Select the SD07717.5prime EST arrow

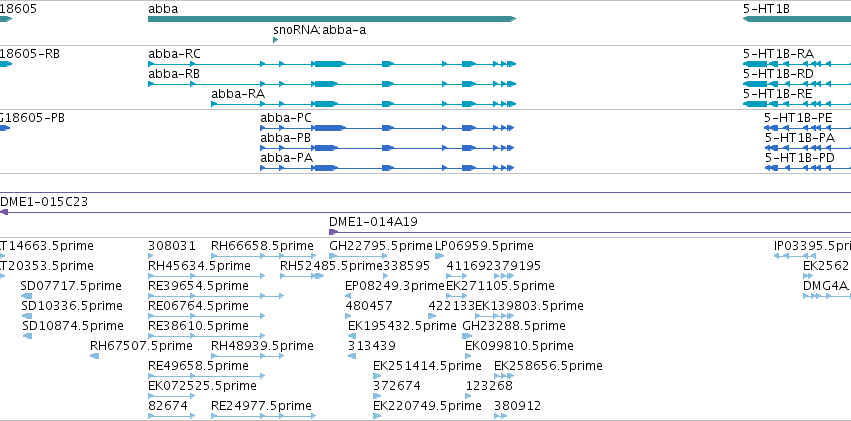click(27, 296)
